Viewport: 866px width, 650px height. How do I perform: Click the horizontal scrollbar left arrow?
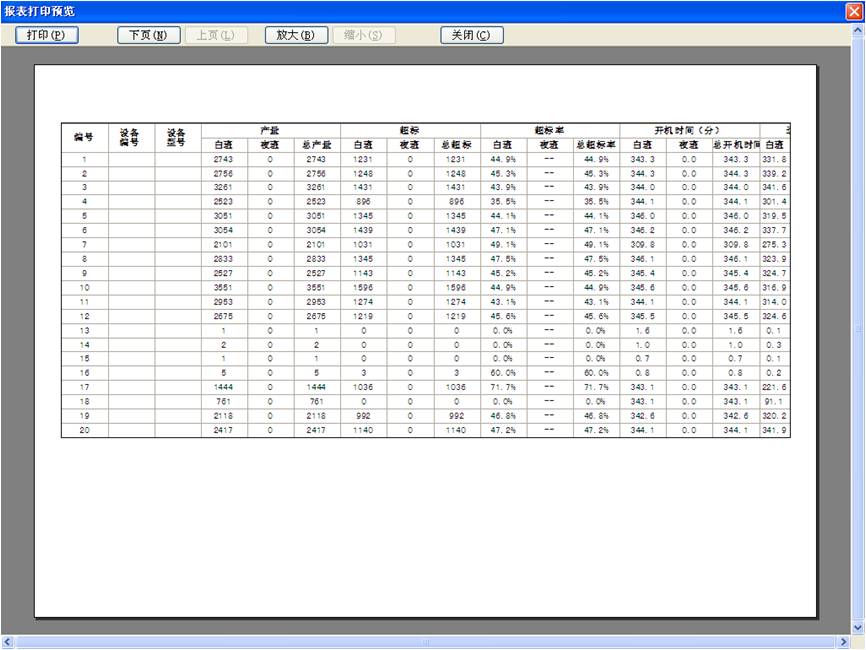7,642
